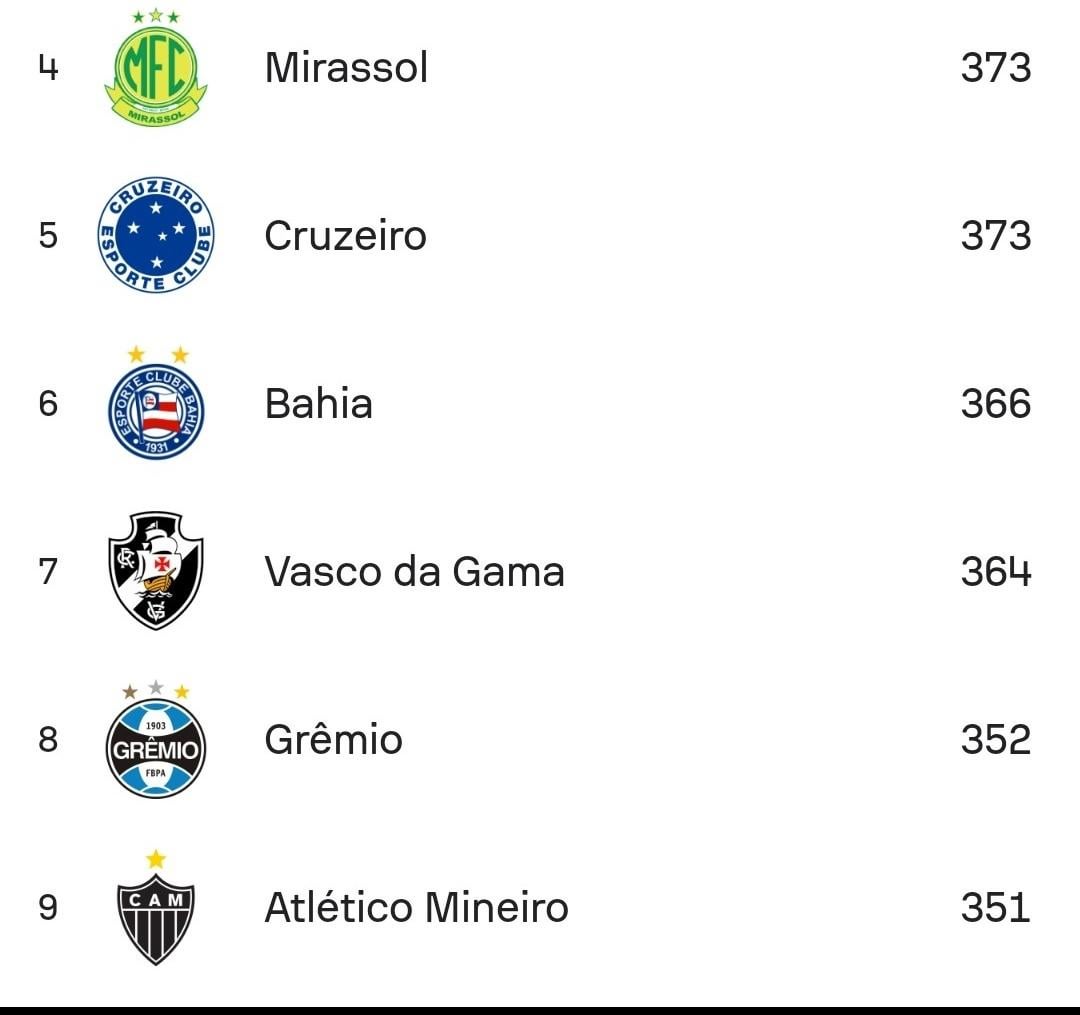Open the Grêmio team name

coord(333,740)
